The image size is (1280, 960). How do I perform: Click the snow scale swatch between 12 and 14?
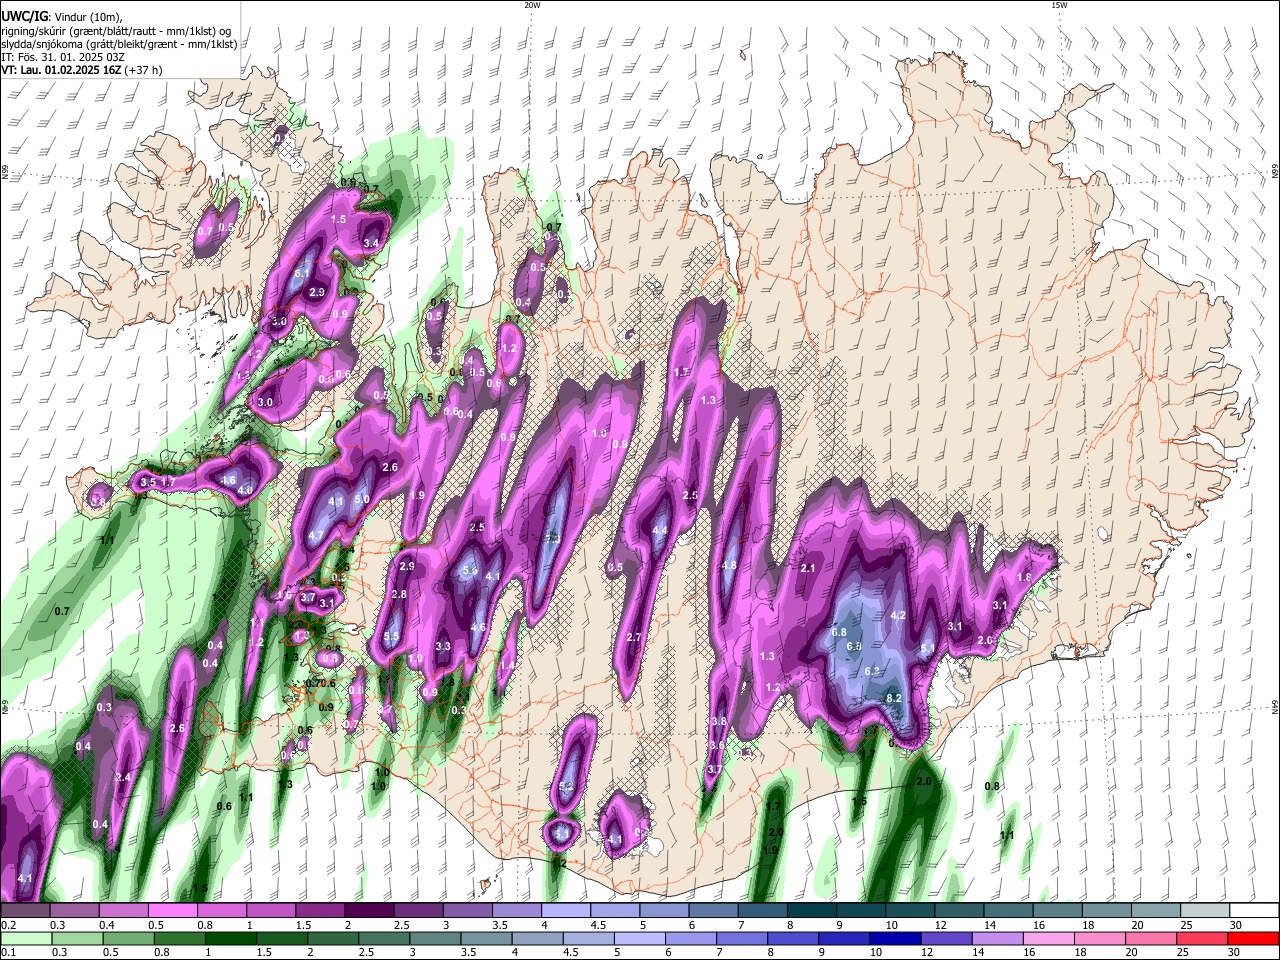pyautogui.click(x=958, y=911)
